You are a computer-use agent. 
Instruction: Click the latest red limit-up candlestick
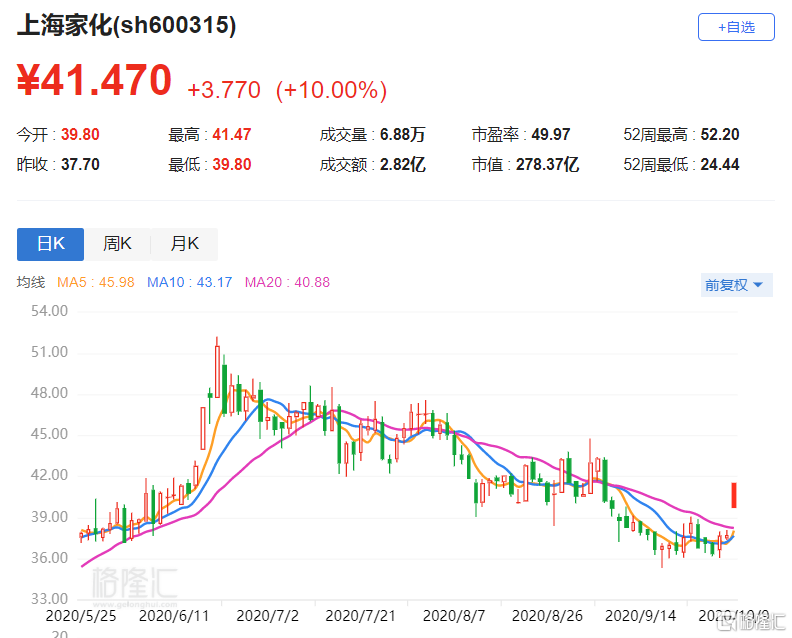click(x=734, y=495)
